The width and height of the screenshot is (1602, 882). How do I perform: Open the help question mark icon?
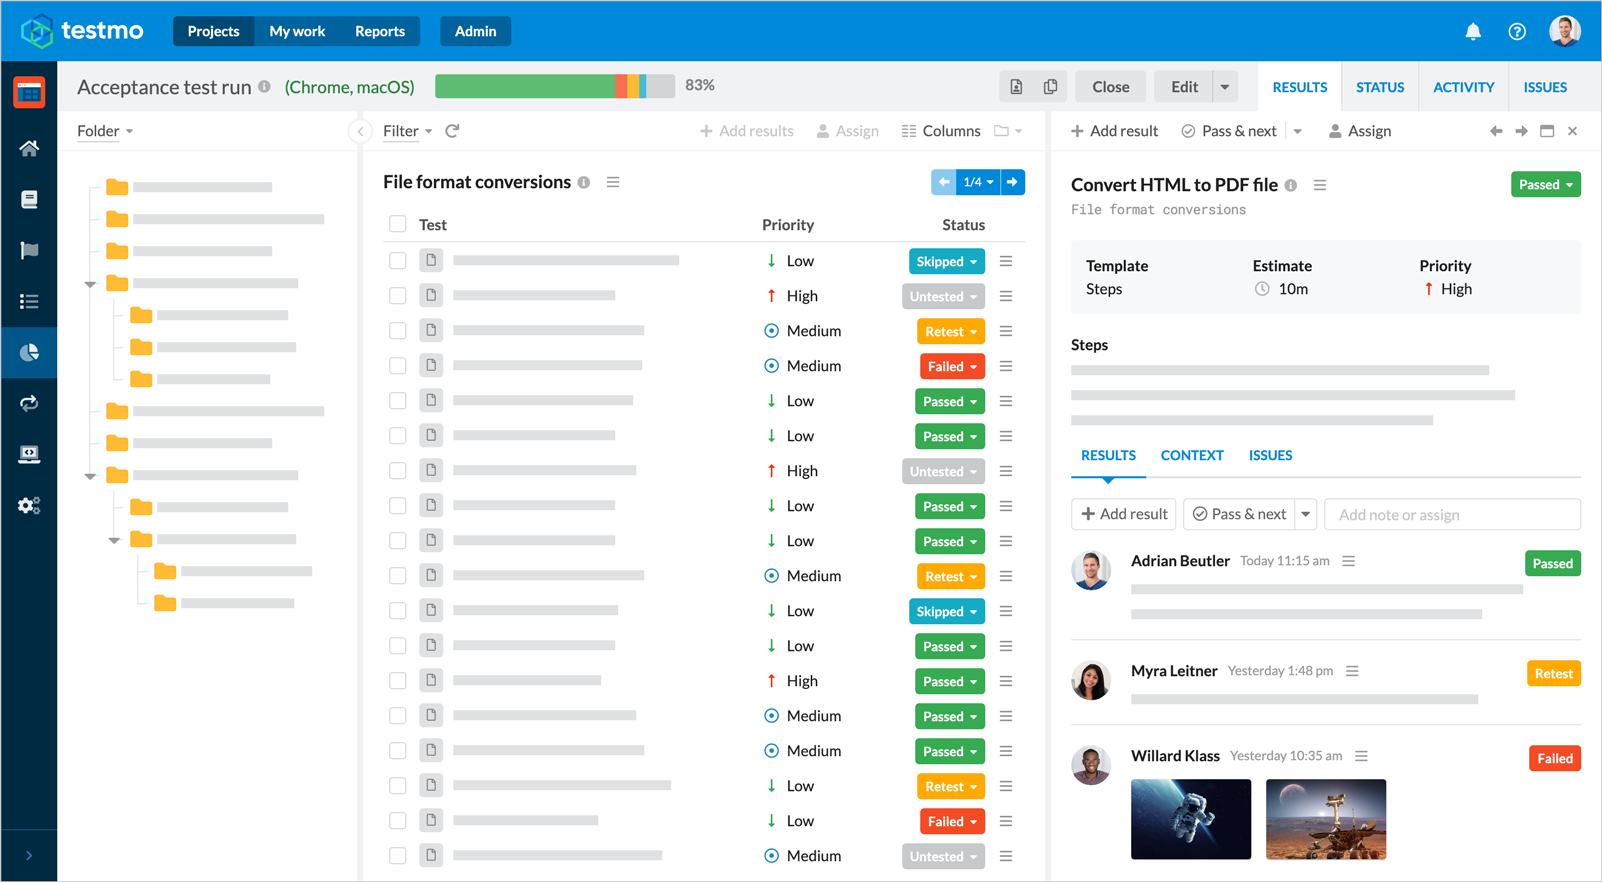point(1517,32)
